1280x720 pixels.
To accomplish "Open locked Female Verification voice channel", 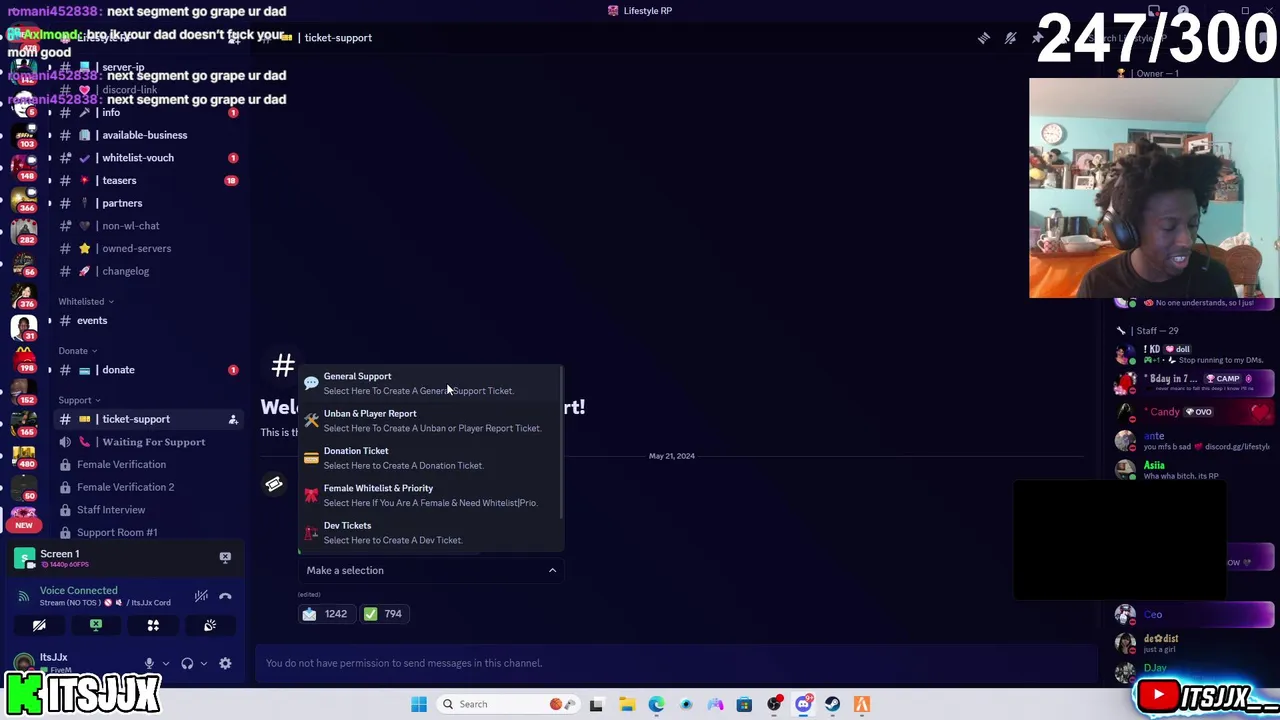I will [147, 465].
